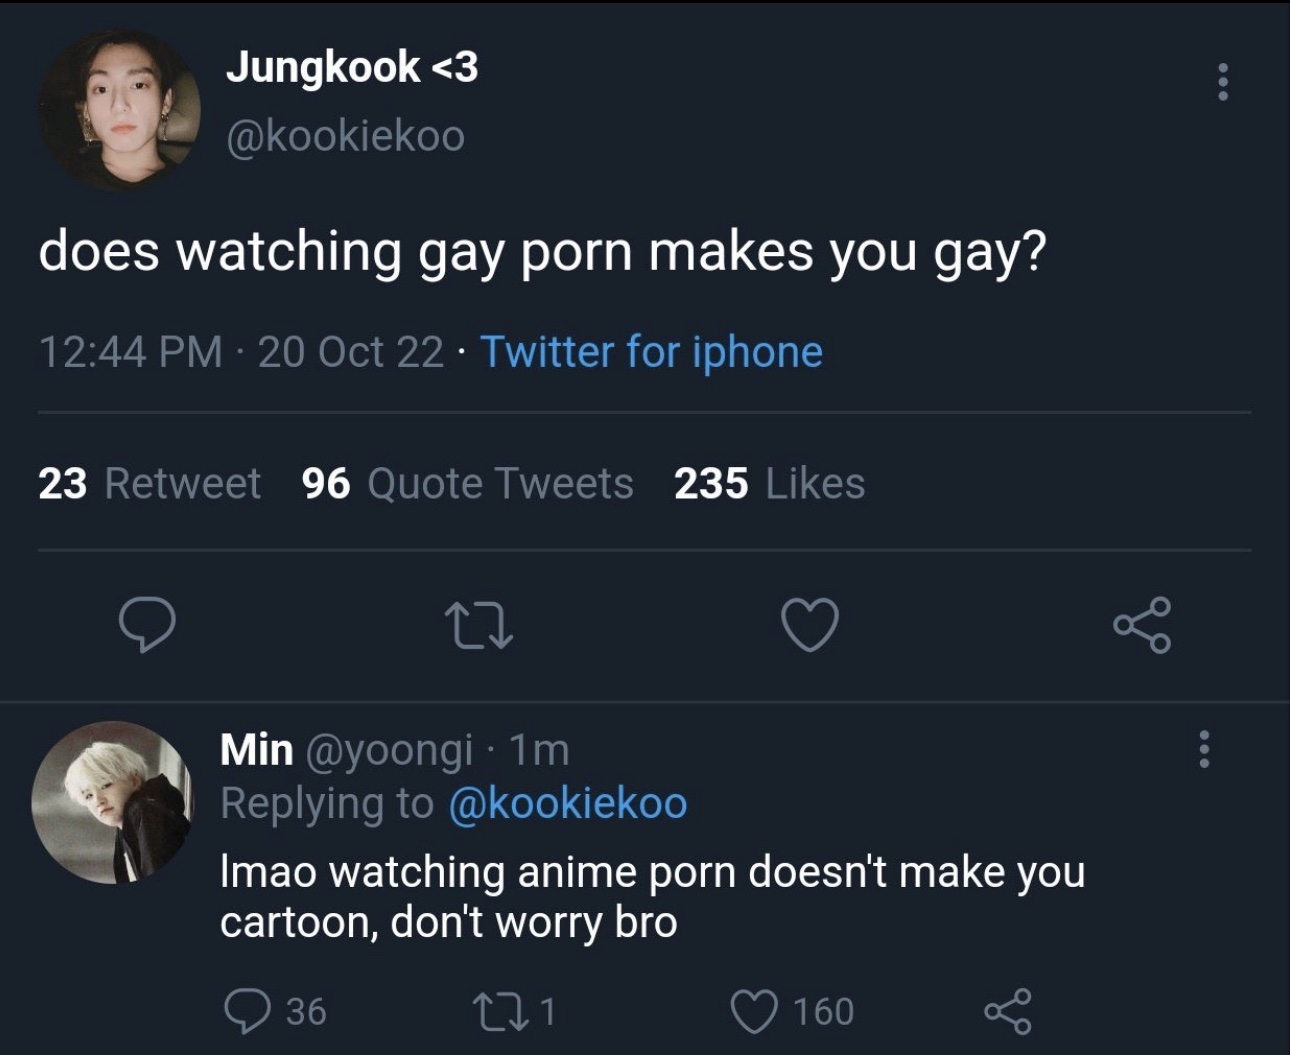The image size is (1290, 1055).
Task: Open more options for Jungkook's tweet
Action: 1222,82
